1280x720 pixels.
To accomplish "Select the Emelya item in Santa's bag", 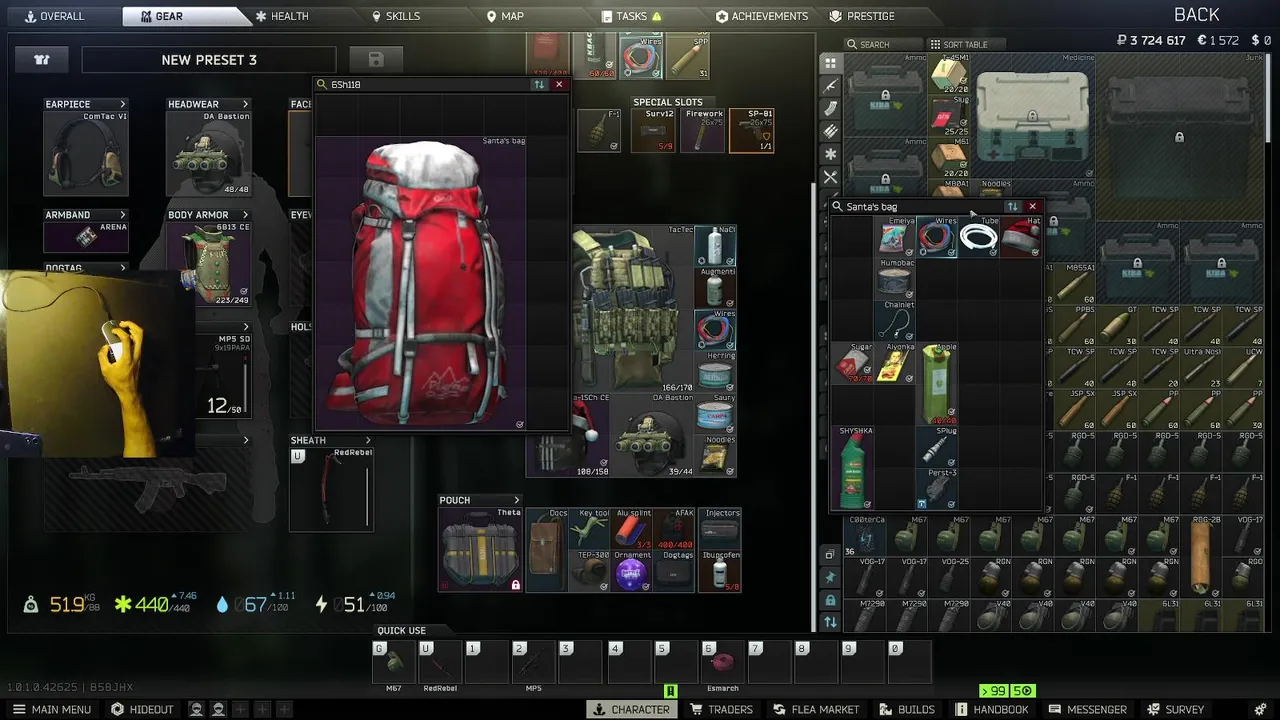I will click(x=895, y=237).
